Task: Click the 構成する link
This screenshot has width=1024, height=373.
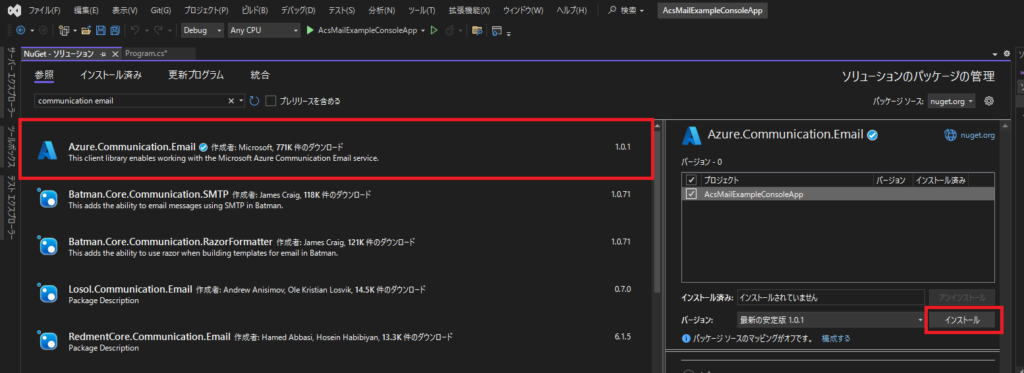Action: click(x=836, y=338)
